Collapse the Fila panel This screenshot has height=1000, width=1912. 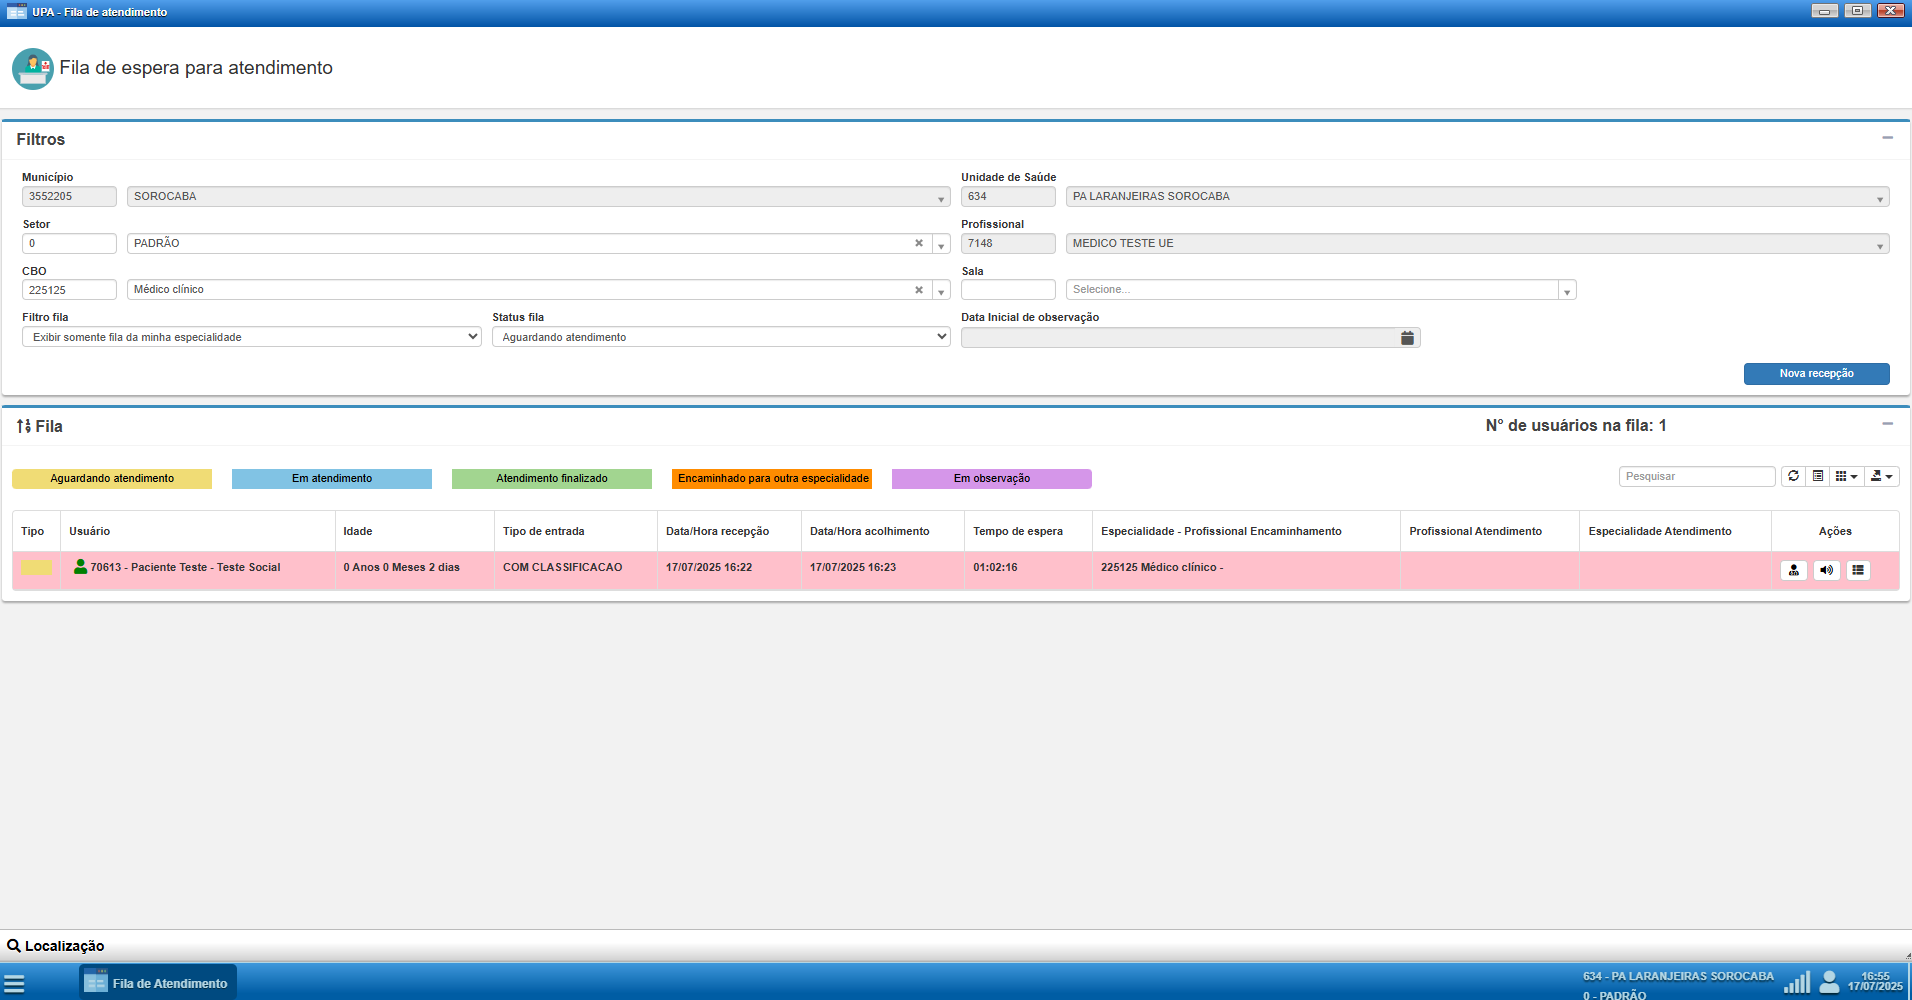click(x=1887, y=424)
